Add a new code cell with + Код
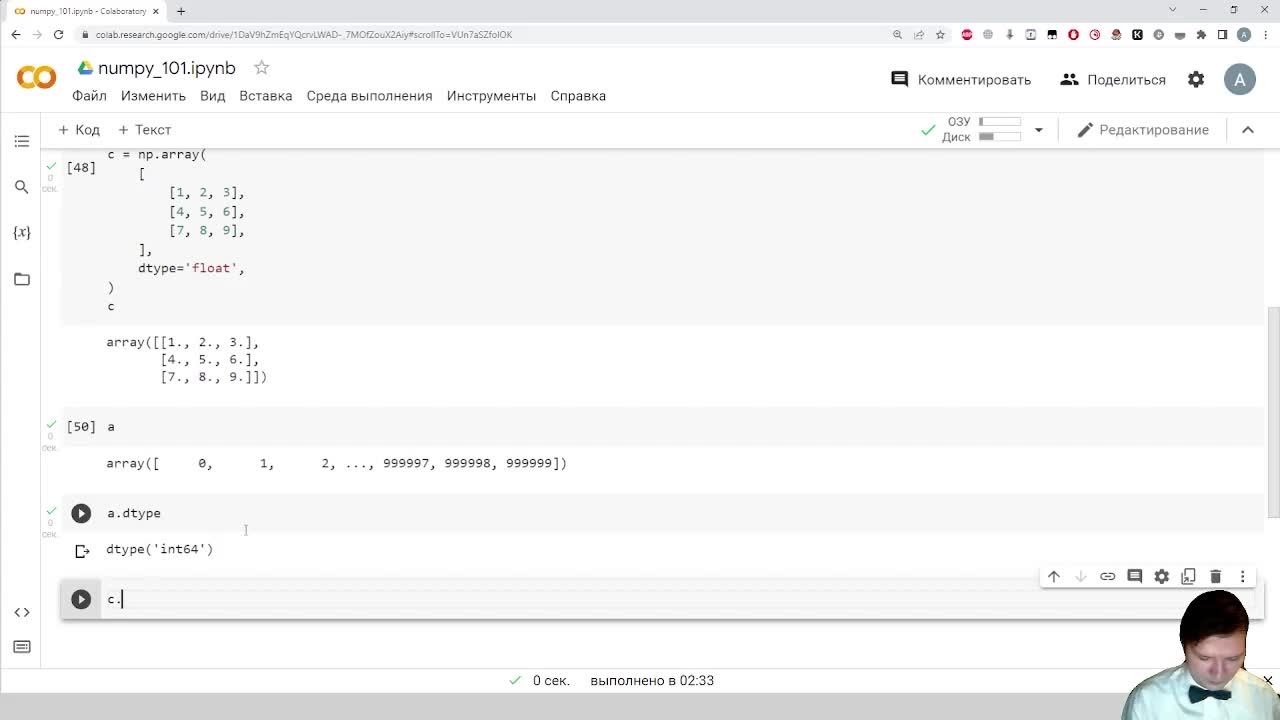The height and width of the screenshot is (720, 1280). tap(79, 130)
